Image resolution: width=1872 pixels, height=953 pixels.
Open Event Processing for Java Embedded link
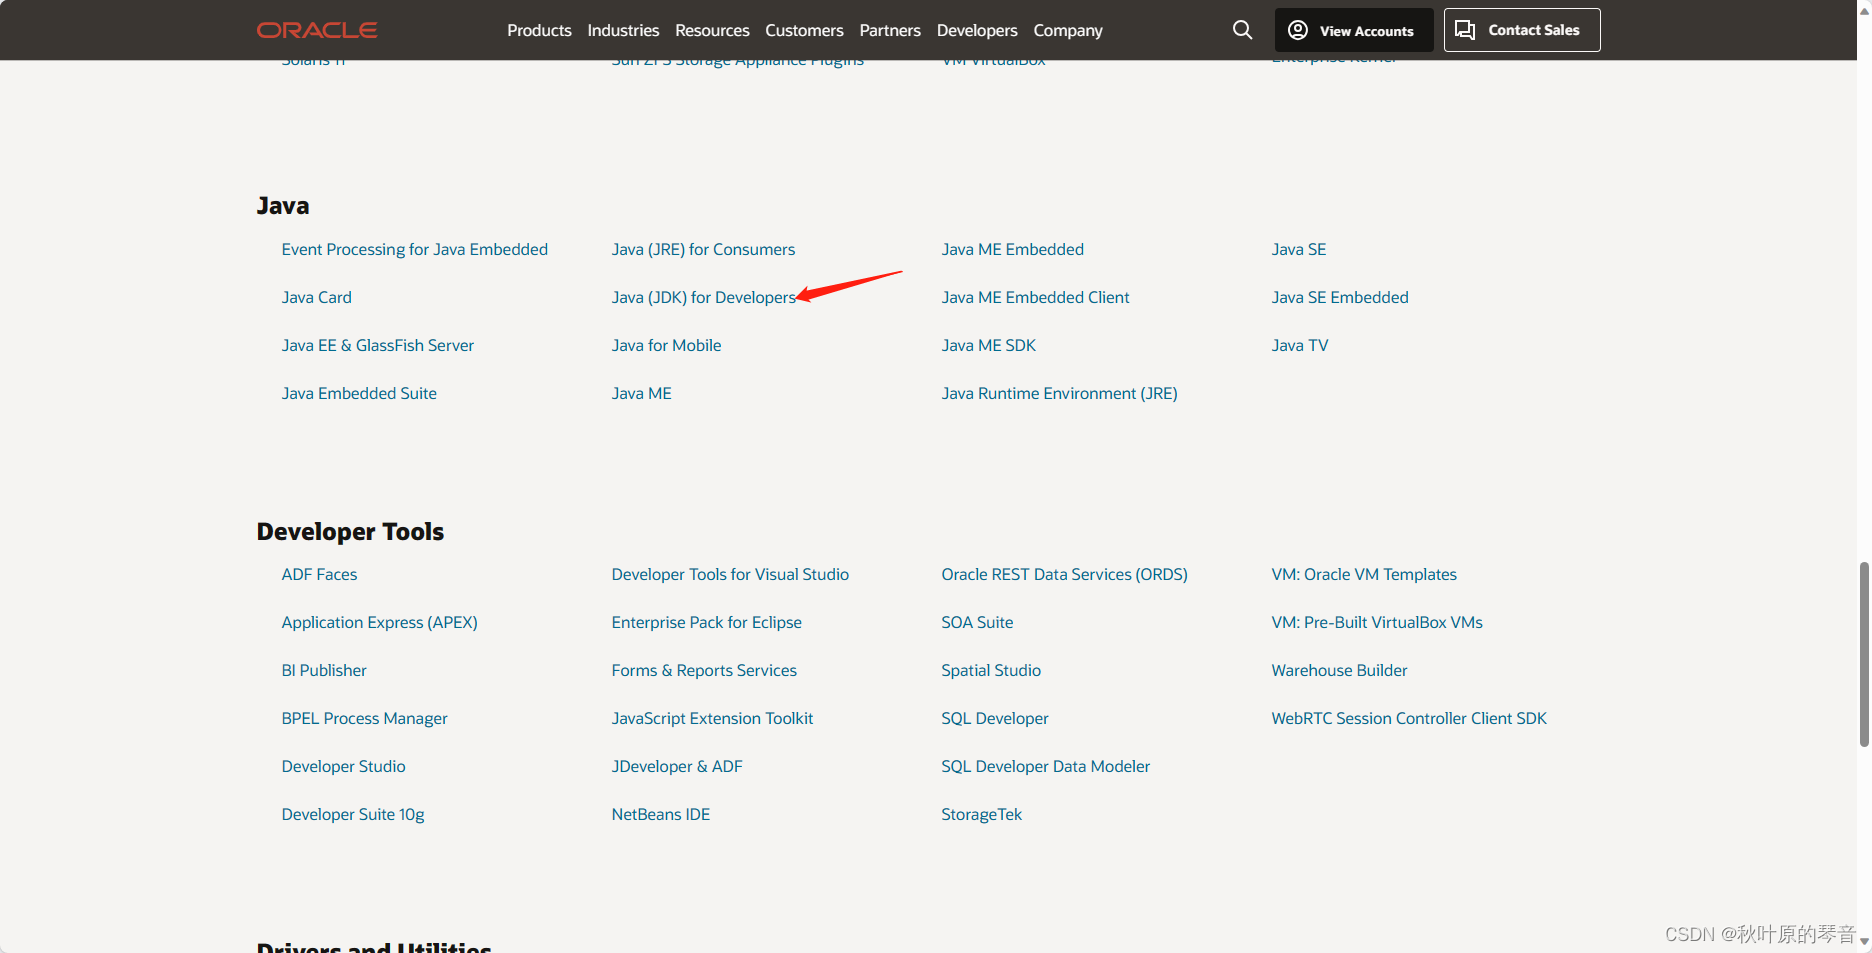[415, 249]
